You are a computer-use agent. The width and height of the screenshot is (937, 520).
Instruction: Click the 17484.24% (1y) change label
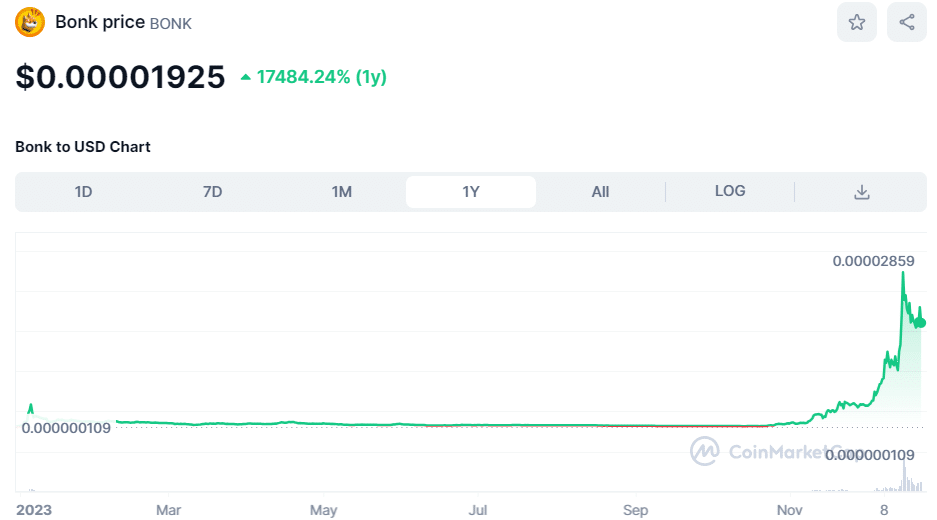321,77
